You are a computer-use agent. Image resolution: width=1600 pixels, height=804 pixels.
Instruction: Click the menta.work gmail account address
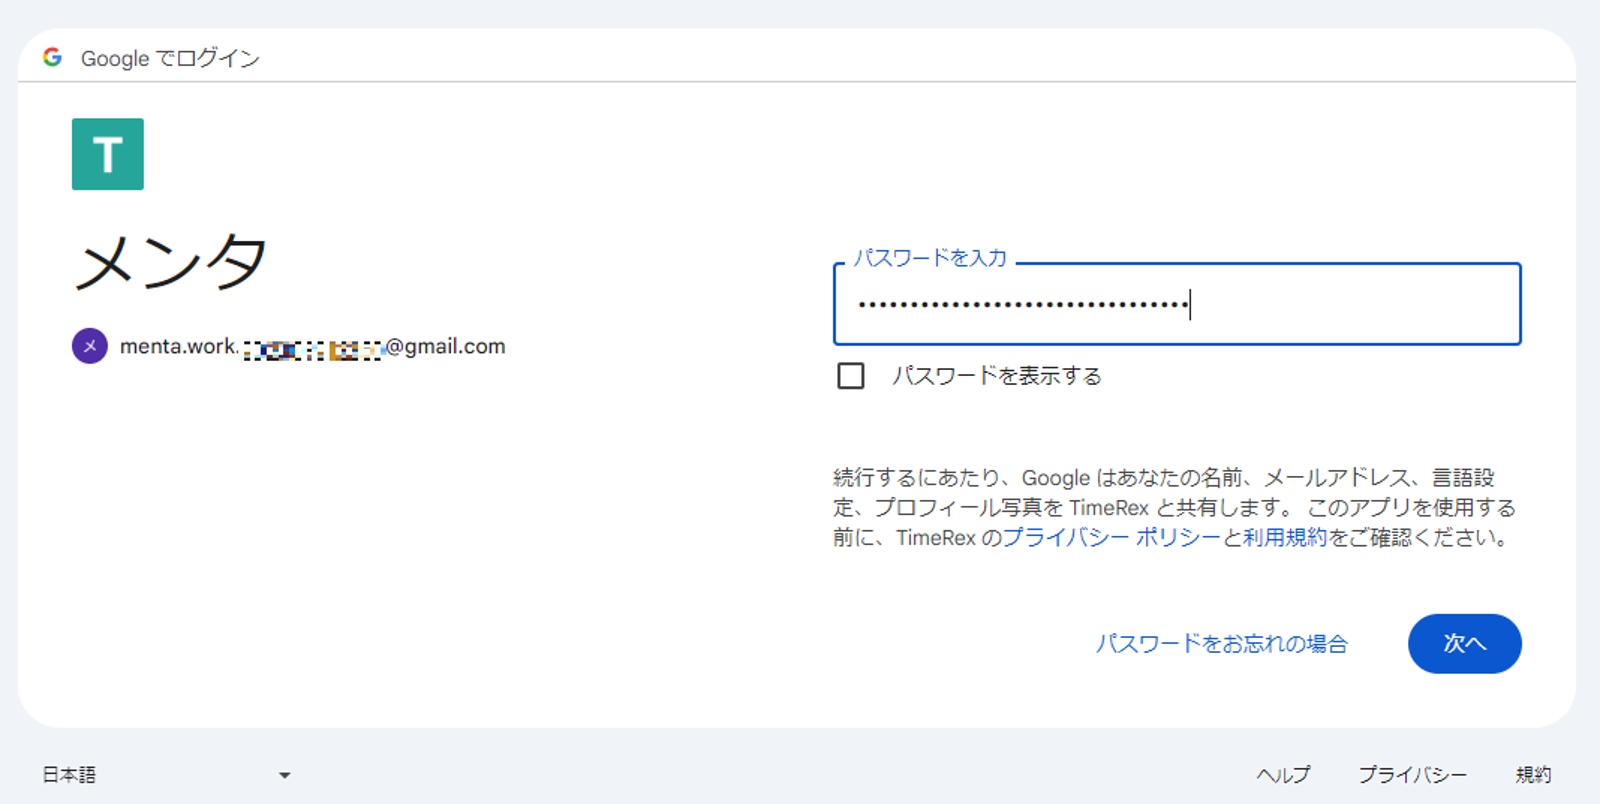click(312, 347)
